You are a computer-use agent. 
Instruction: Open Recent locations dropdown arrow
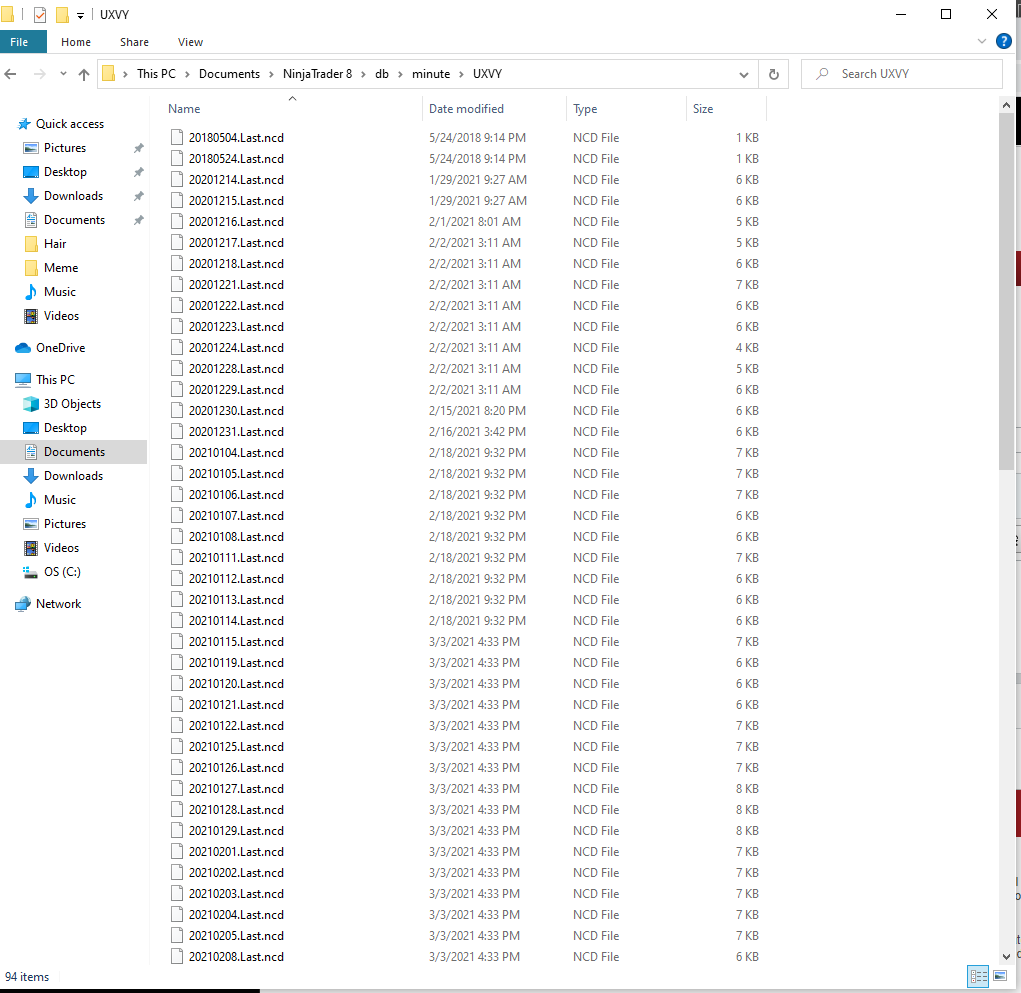point(63,74)
